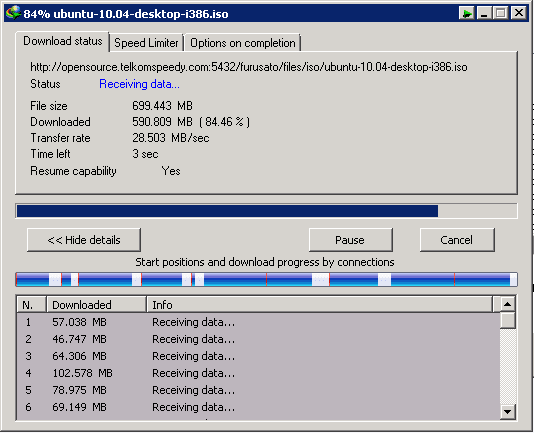Image resolution: width=534 pixels, height=433 pixels.
Task: Click the Info column header
Action: click(320, 305)
